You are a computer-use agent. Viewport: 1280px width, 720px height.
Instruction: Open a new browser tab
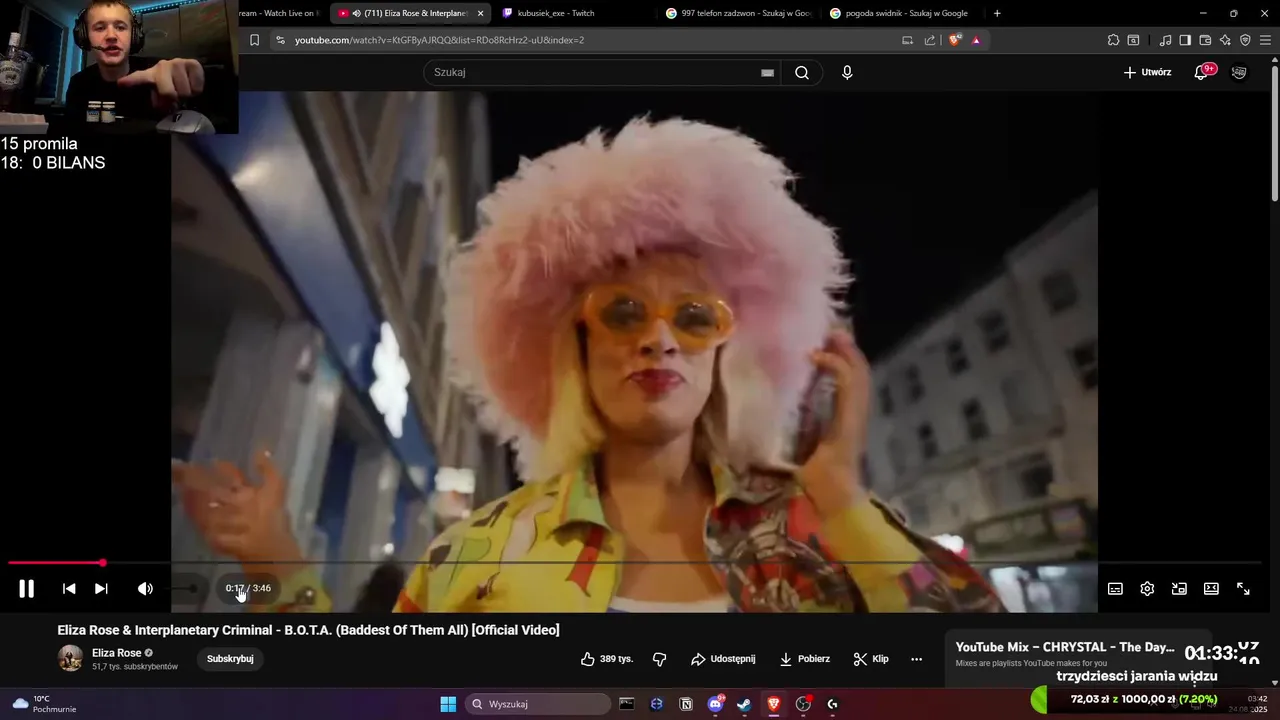pos(997,13)
